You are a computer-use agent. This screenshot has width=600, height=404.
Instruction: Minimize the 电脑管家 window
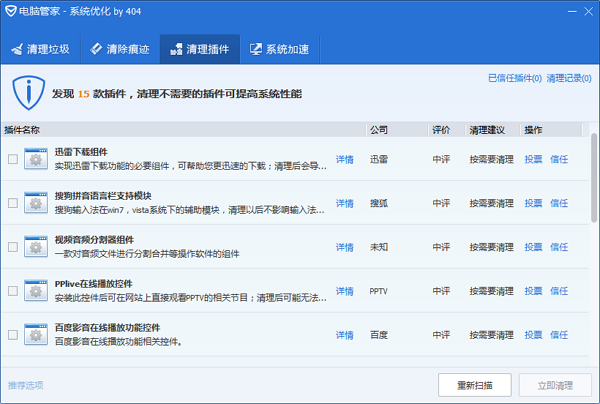(572, 11)
